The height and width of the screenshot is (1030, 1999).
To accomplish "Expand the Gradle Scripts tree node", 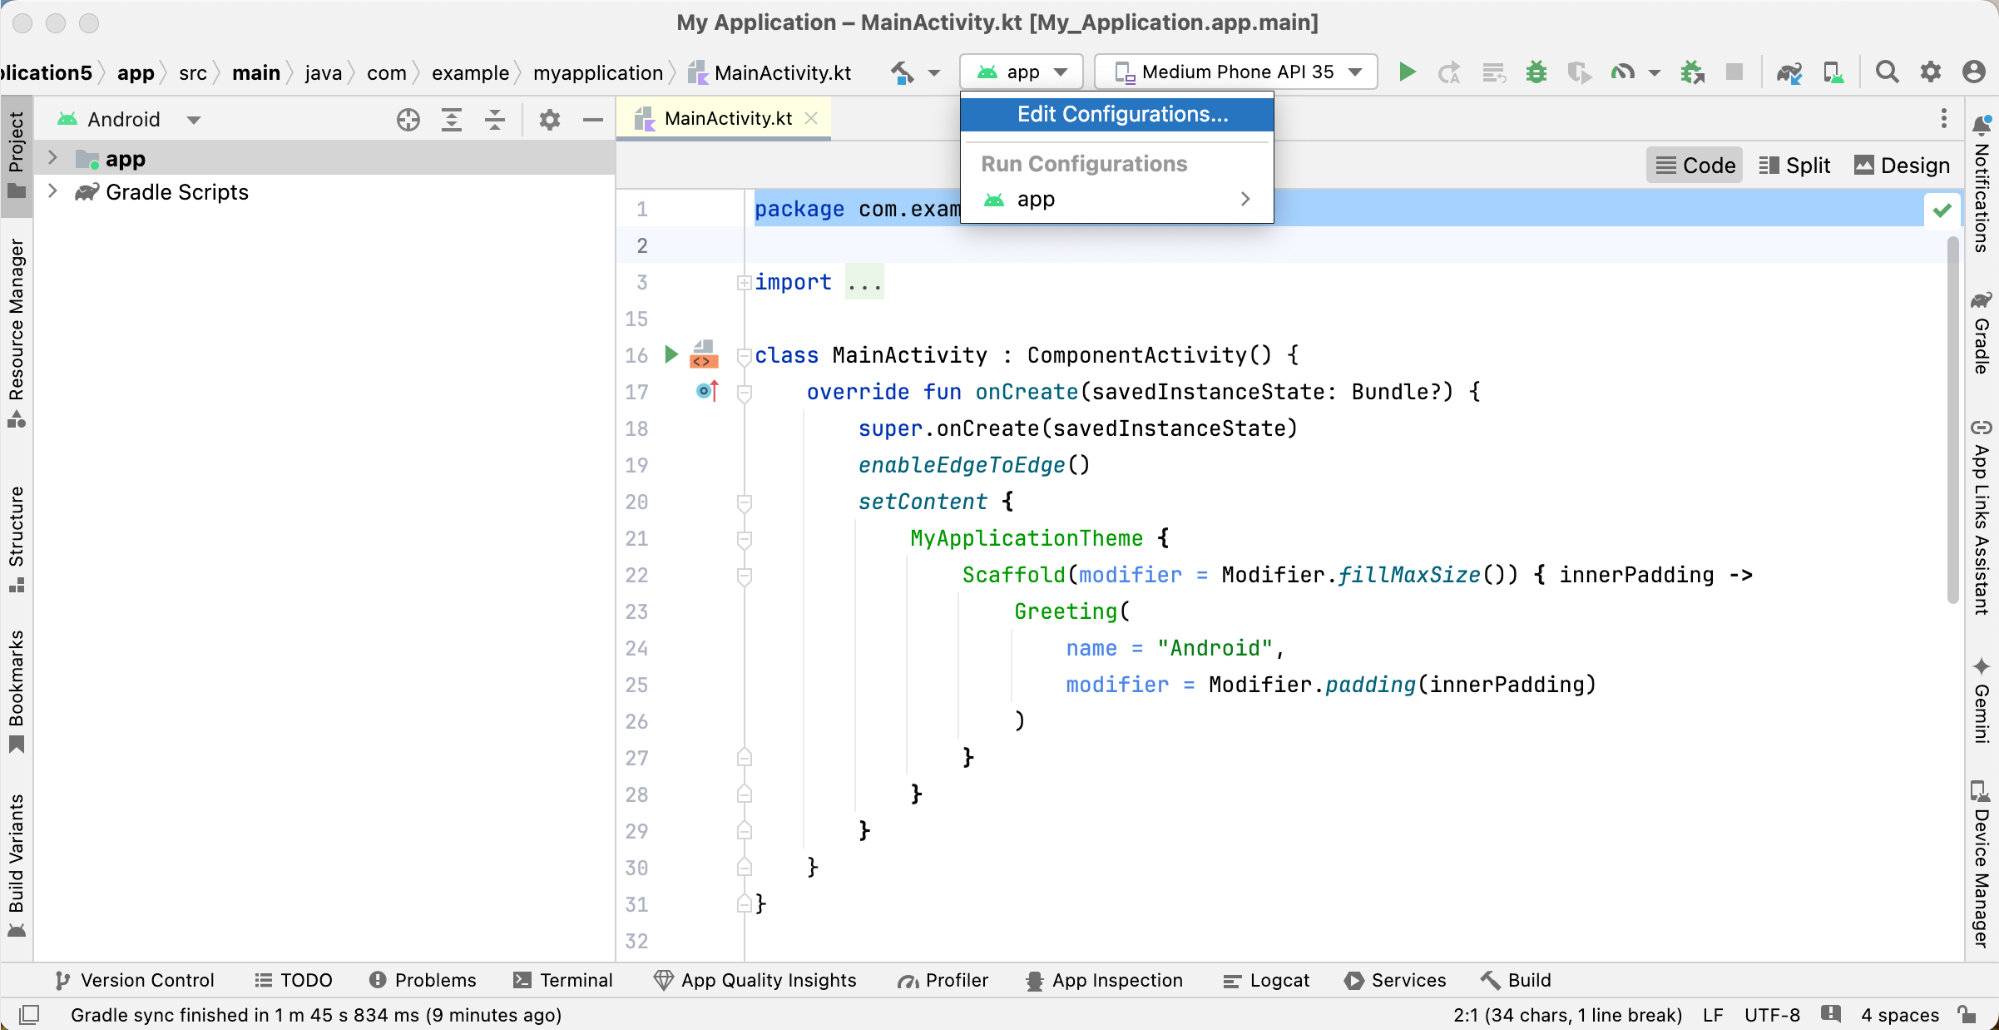I will tap(53, 192).
